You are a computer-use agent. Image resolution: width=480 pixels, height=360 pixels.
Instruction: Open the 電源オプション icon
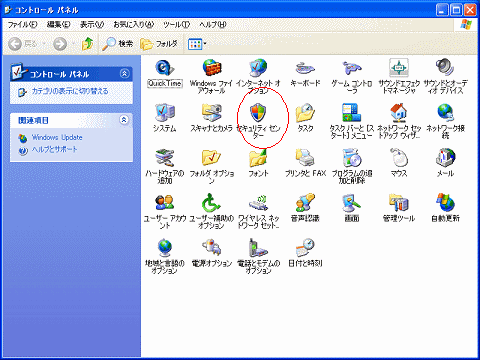[212, 248]
